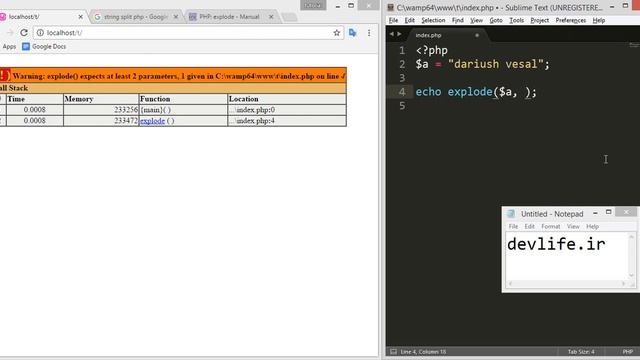Close the PHP explode Manual tab
The height and width of the screenshot is (360, 640).
click(x=271, y=17)
